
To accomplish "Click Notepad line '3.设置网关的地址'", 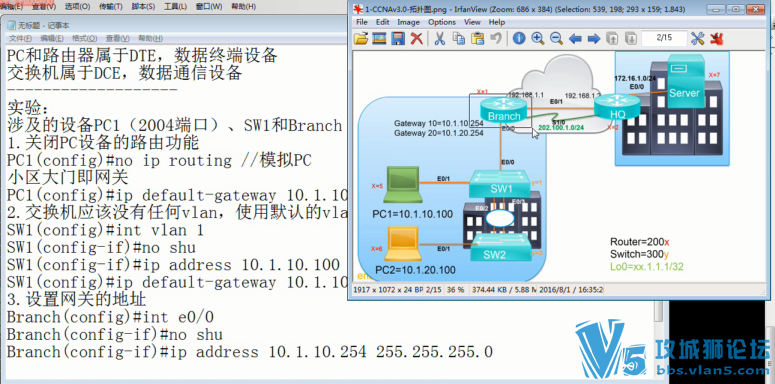I will pyautogui.click(x=76, y=299).
